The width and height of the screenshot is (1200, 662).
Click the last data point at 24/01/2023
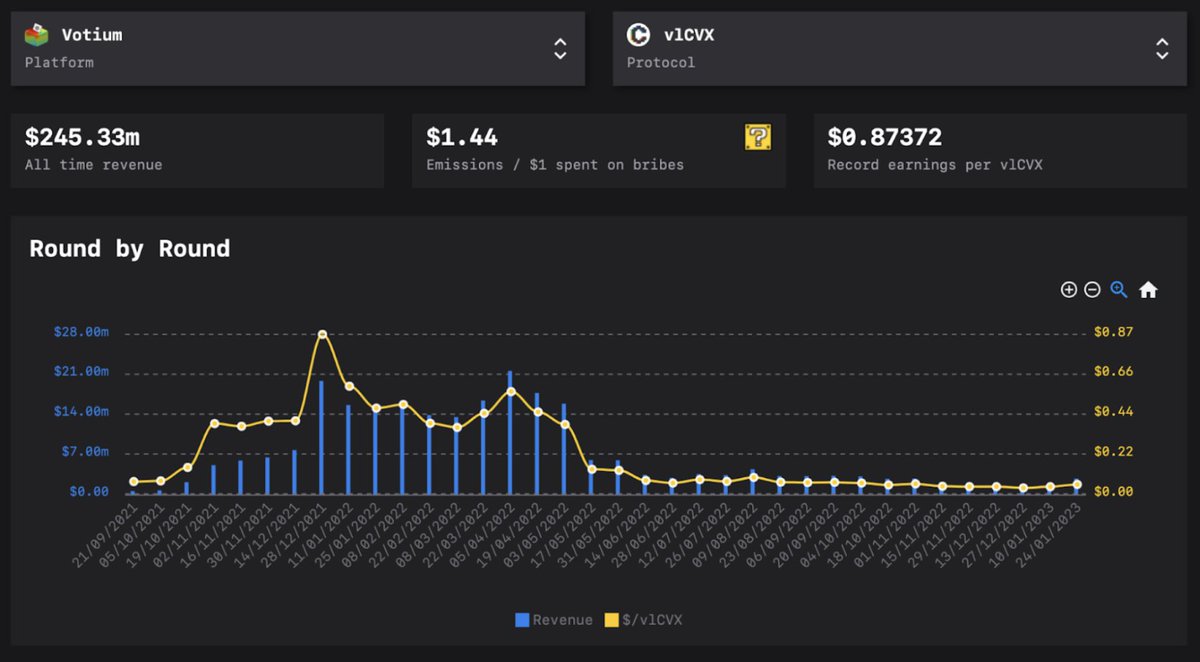pos(1077,484)
